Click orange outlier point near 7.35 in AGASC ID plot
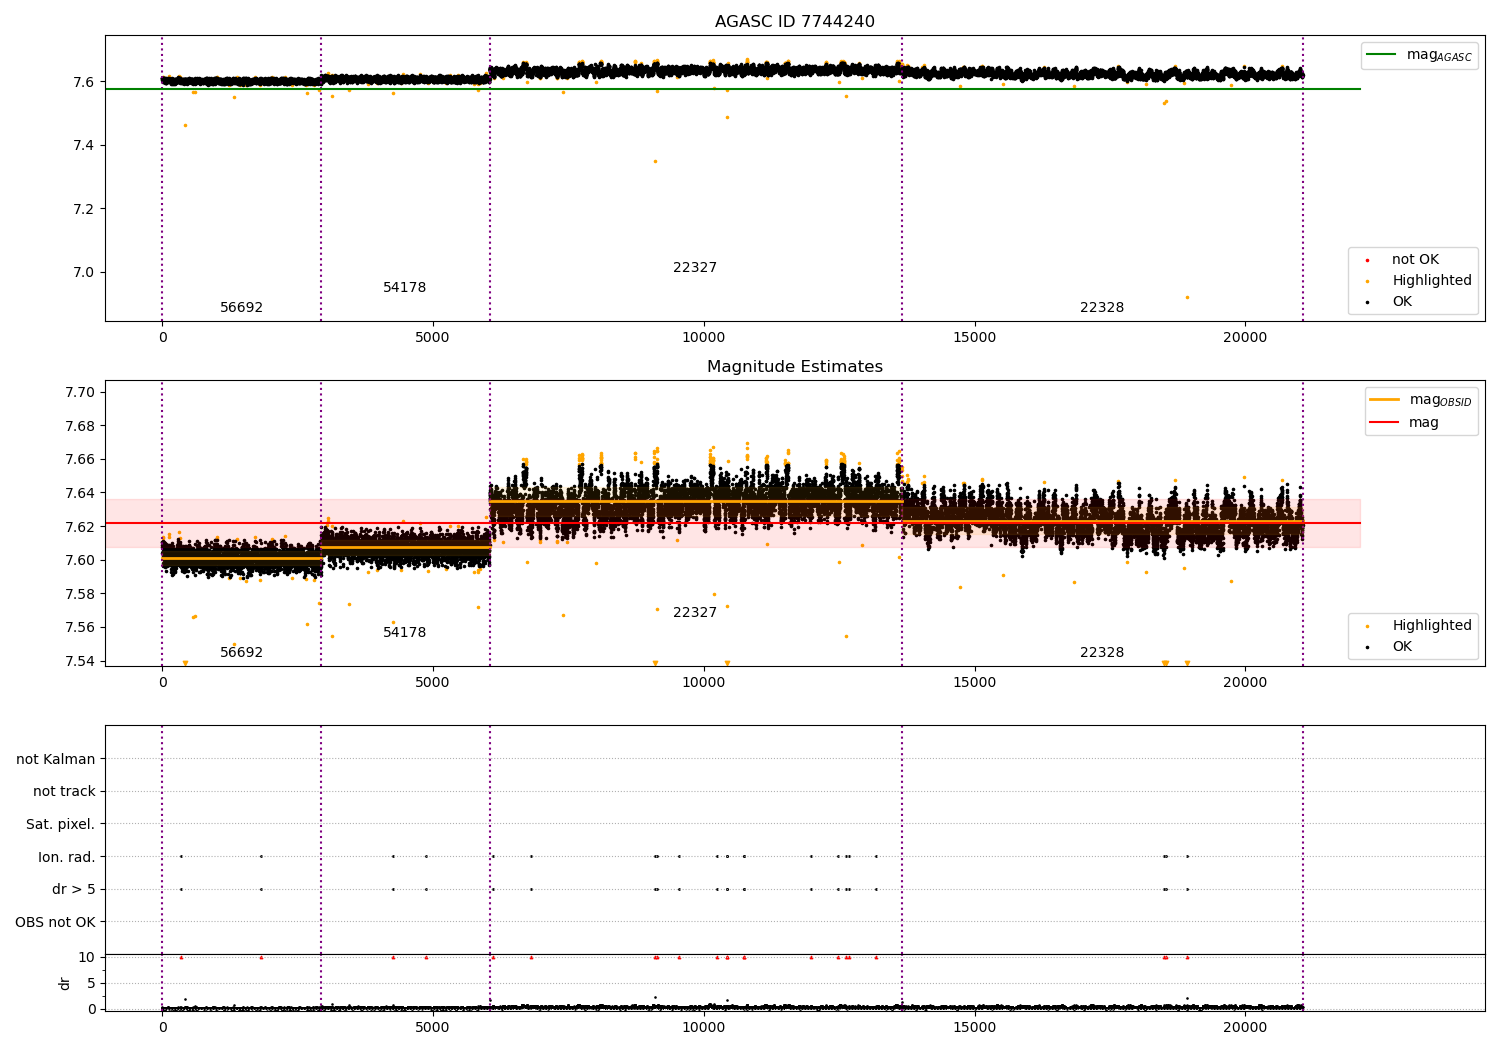 click(x=655, y=161)
